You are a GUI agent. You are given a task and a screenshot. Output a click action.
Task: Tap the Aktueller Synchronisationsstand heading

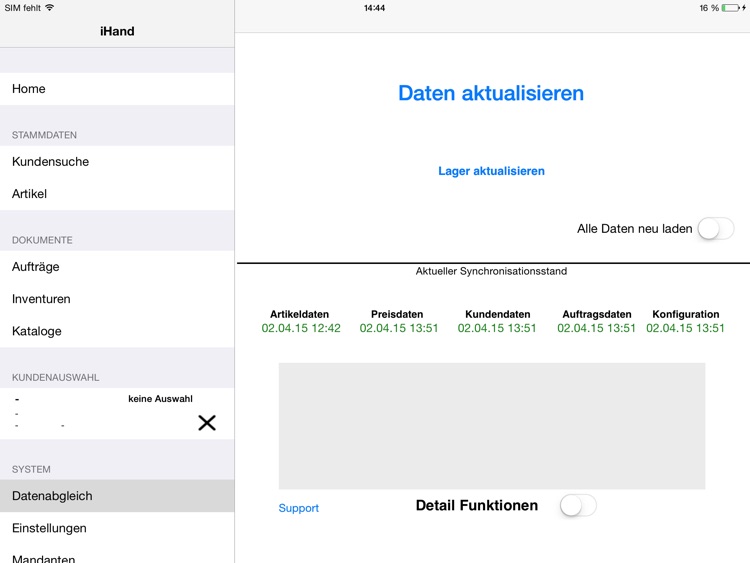(491, 271)
